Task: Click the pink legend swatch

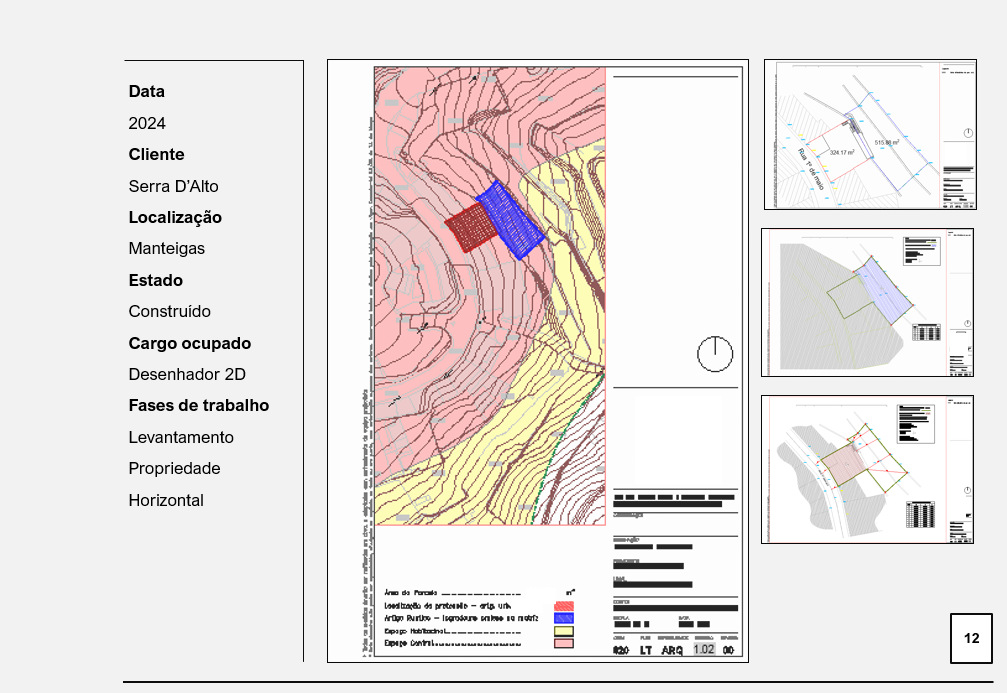Action: [x=564, y=643]
